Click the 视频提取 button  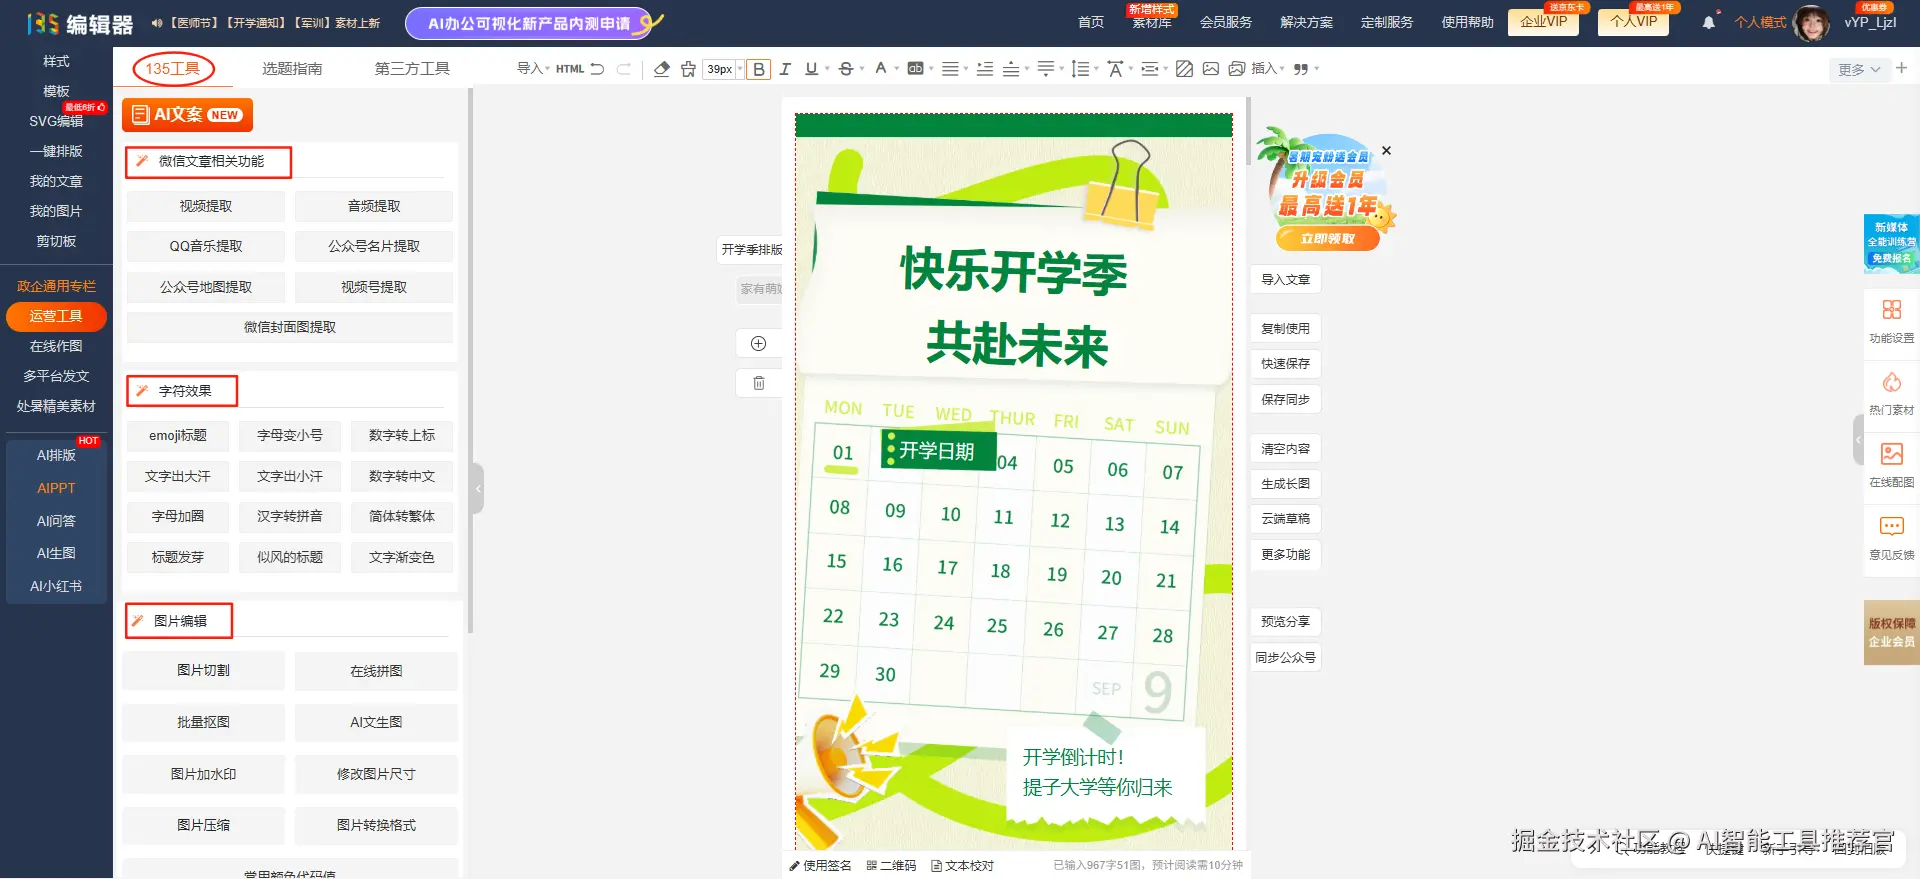[x=206, y=206]
